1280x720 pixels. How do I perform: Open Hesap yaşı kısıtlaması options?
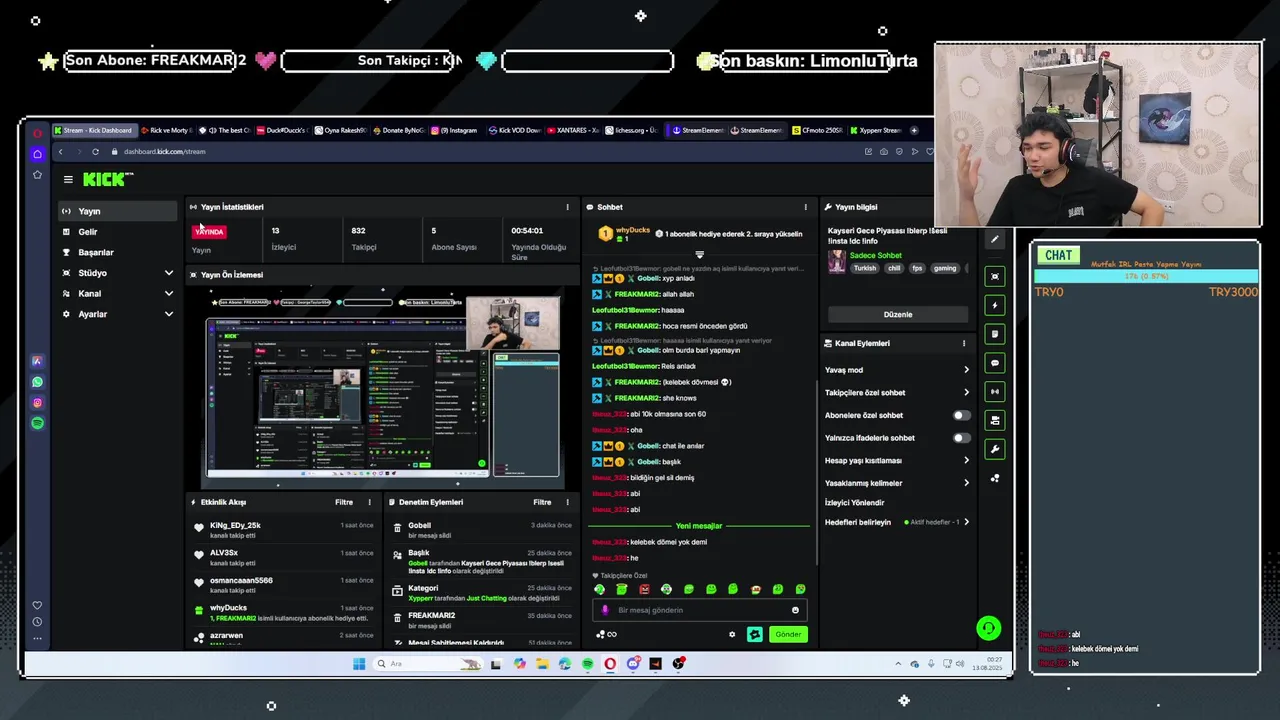pos(897,461)
